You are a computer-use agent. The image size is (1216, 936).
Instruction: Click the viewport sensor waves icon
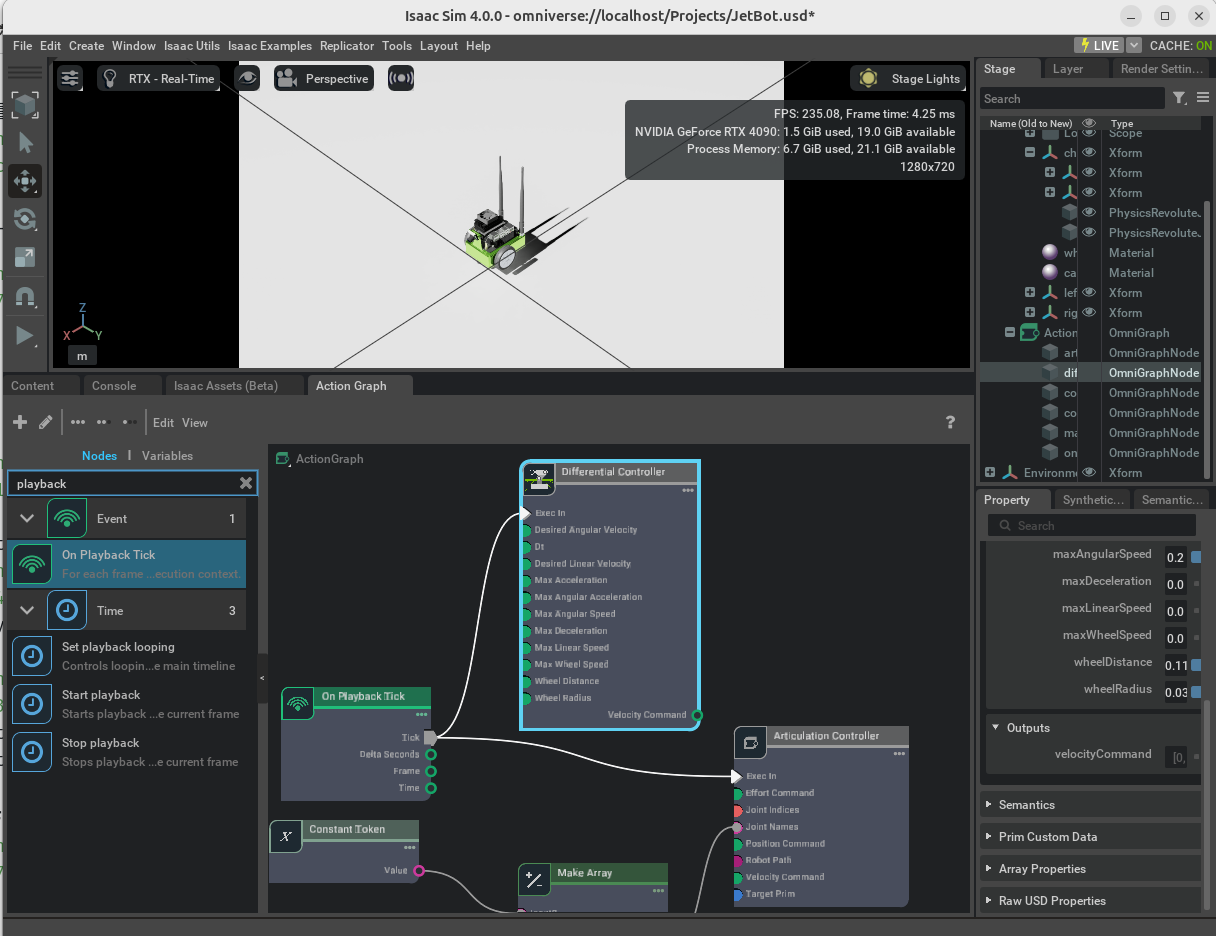pos(401,78)
